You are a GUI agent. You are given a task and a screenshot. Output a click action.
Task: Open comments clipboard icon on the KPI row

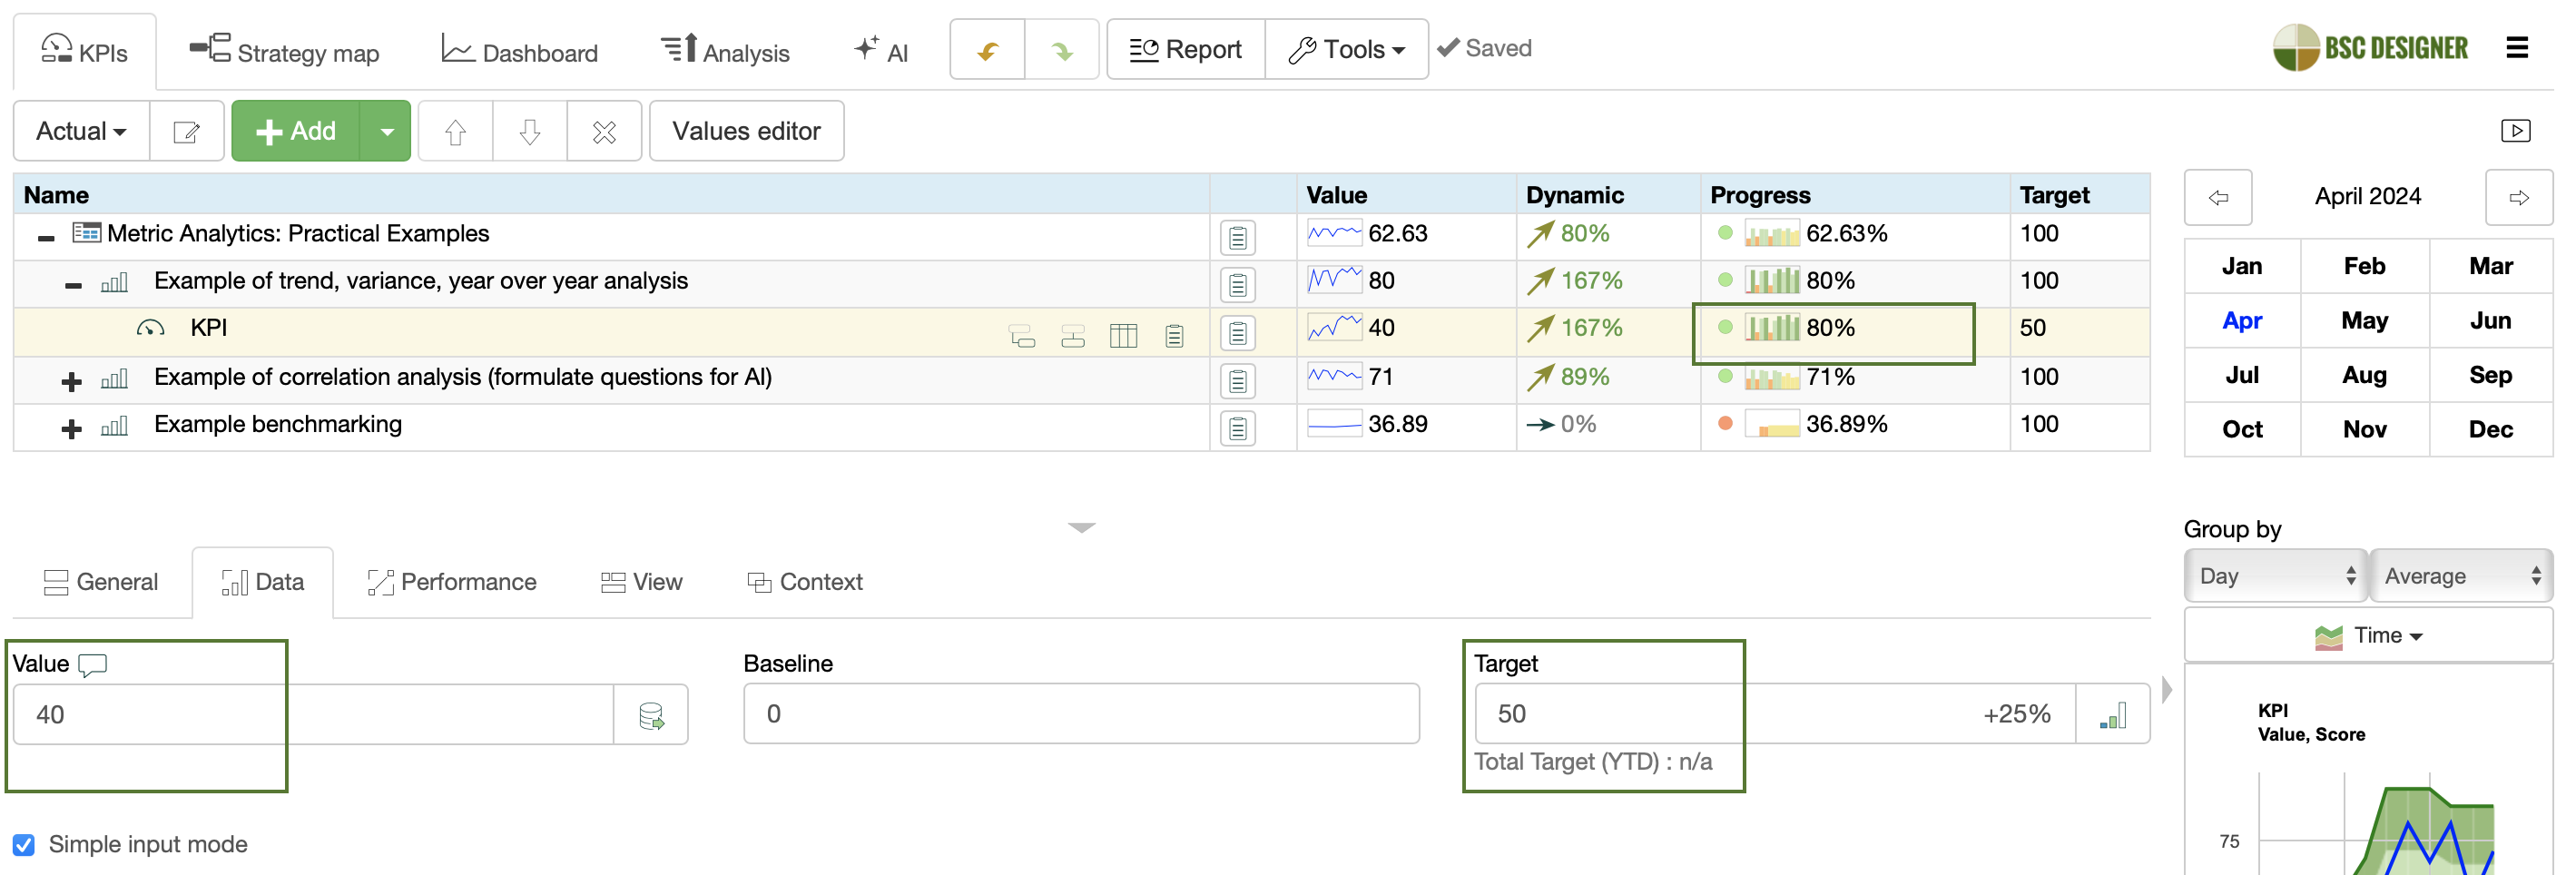coord(1237,333)
